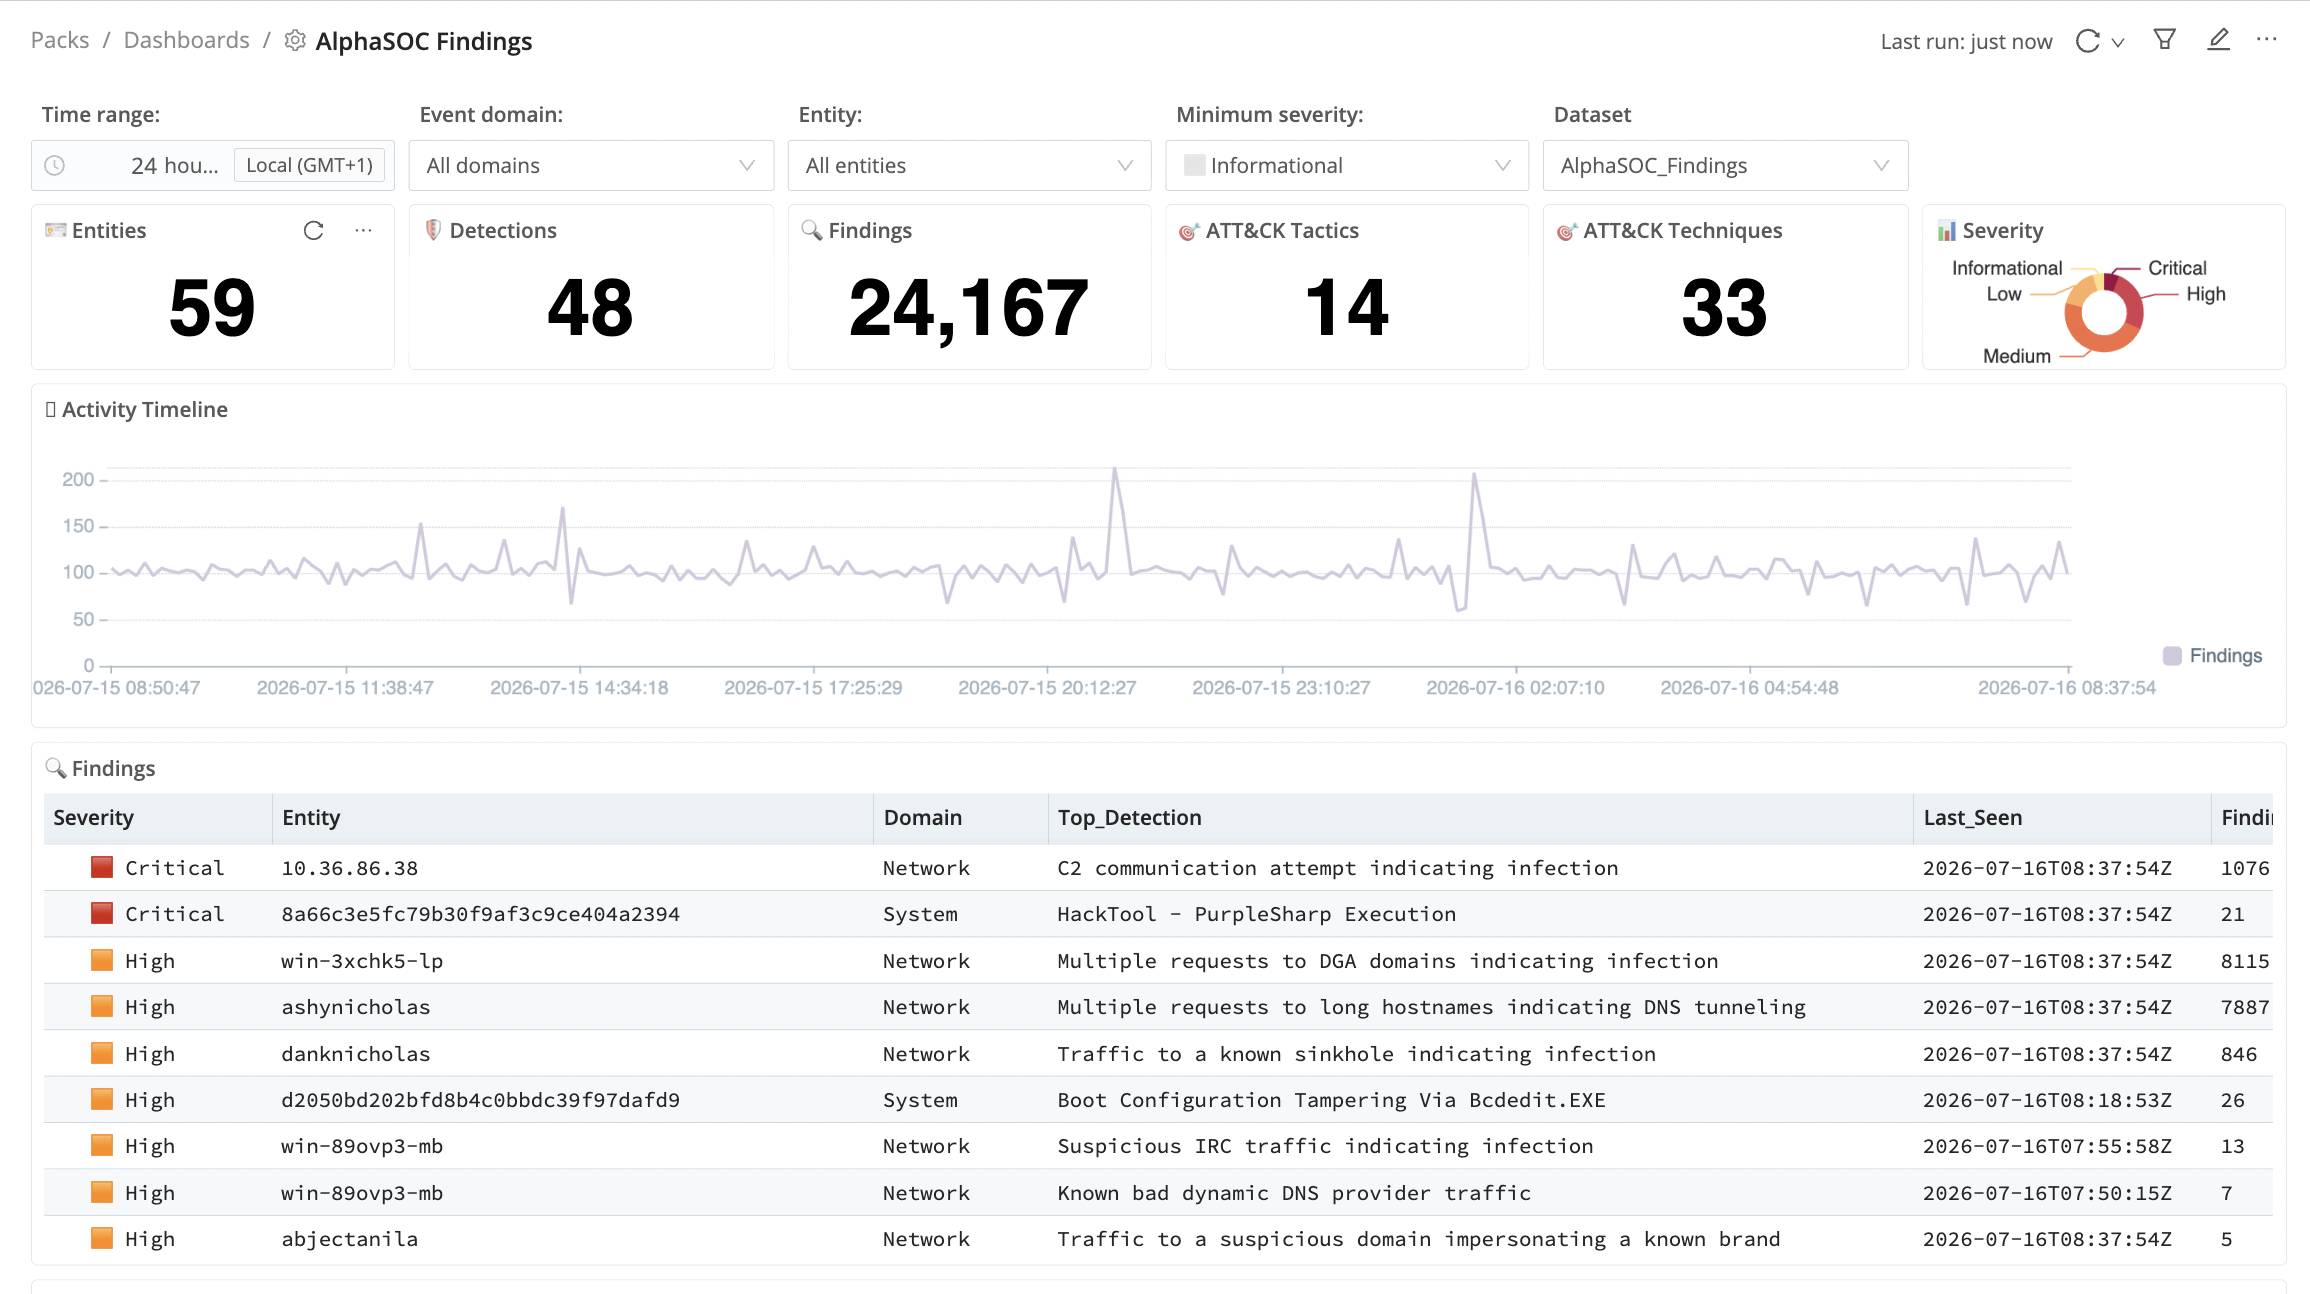The image size is (2310, 1294).
Task: Click entity ashynicholas
Action: point(355,1007)
